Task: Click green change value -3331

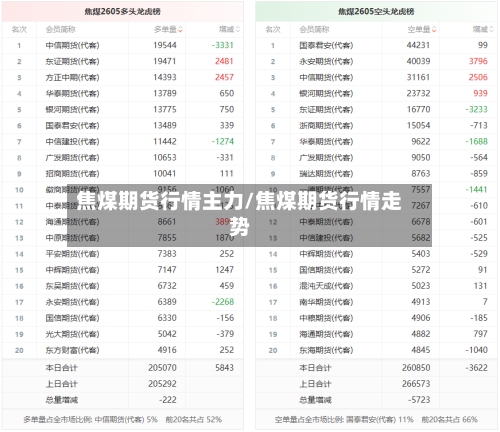Action: point(223,45)
